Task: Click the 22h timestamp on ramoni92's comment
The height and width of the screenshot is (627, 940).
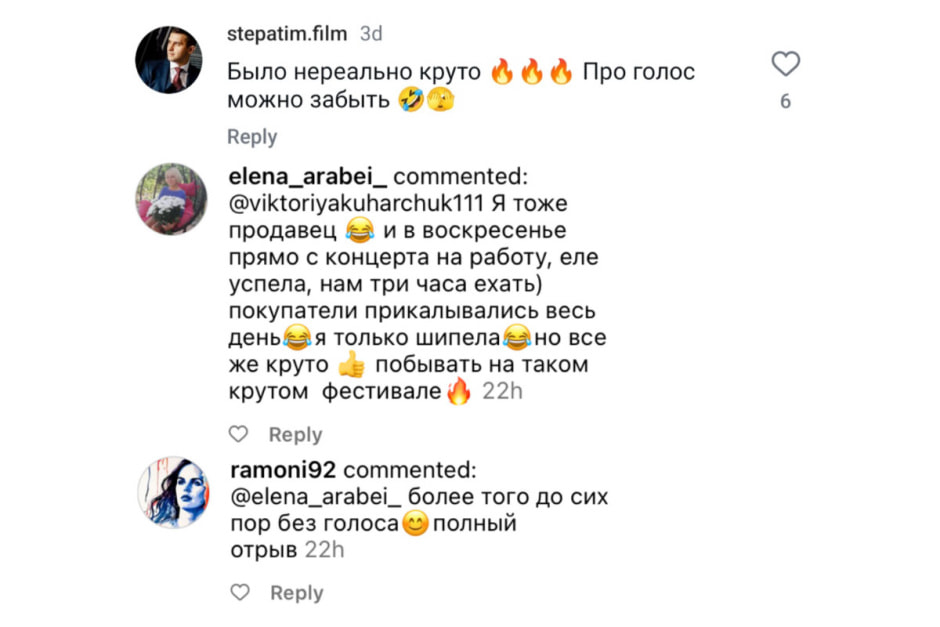Action: [x=324, y=550]
